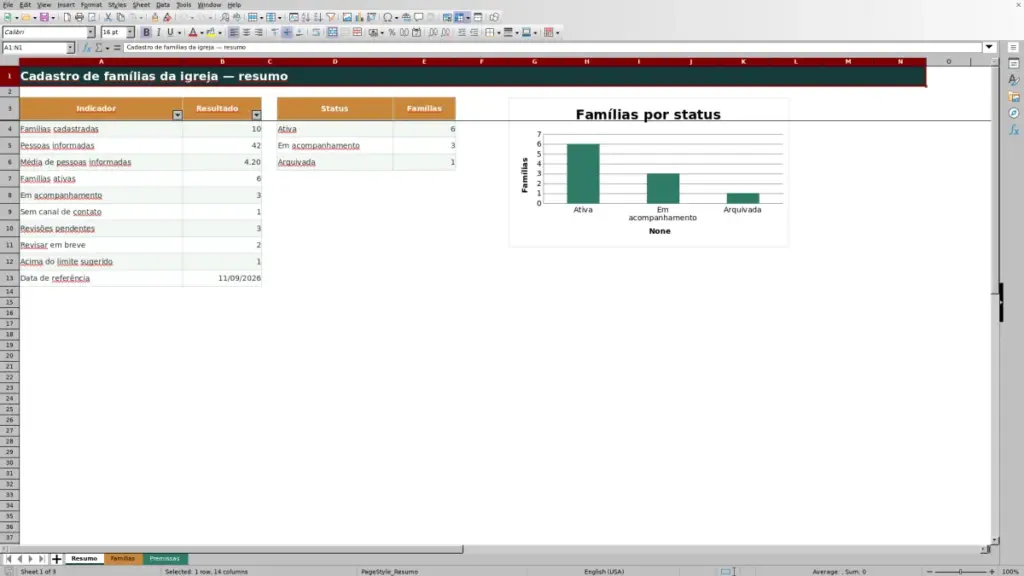Click the formula input line
Screen dimensions: 1024x576
point(552,48)
